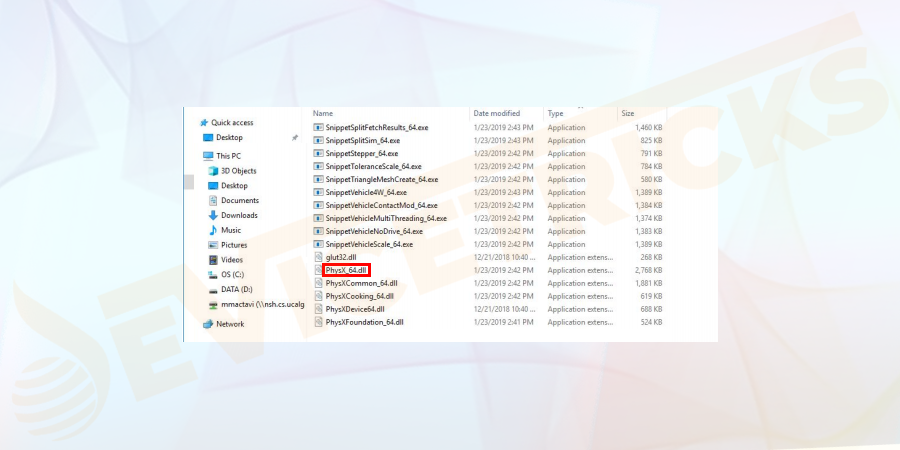Screen dimensions: 900x450
Task: Click the PhysXCooking_64.dll file icon
Action: pos(319,296)
